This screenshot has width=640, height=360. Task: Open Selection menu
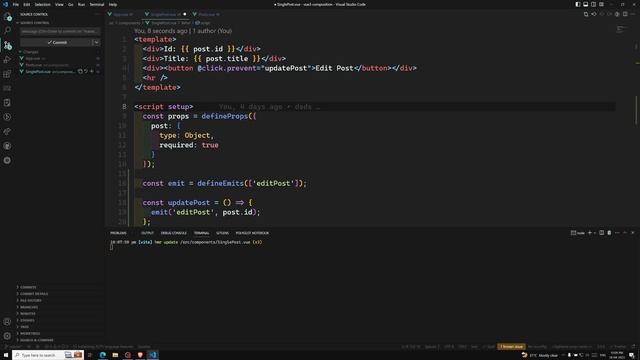pyautogui.click(x=42, y=4)
